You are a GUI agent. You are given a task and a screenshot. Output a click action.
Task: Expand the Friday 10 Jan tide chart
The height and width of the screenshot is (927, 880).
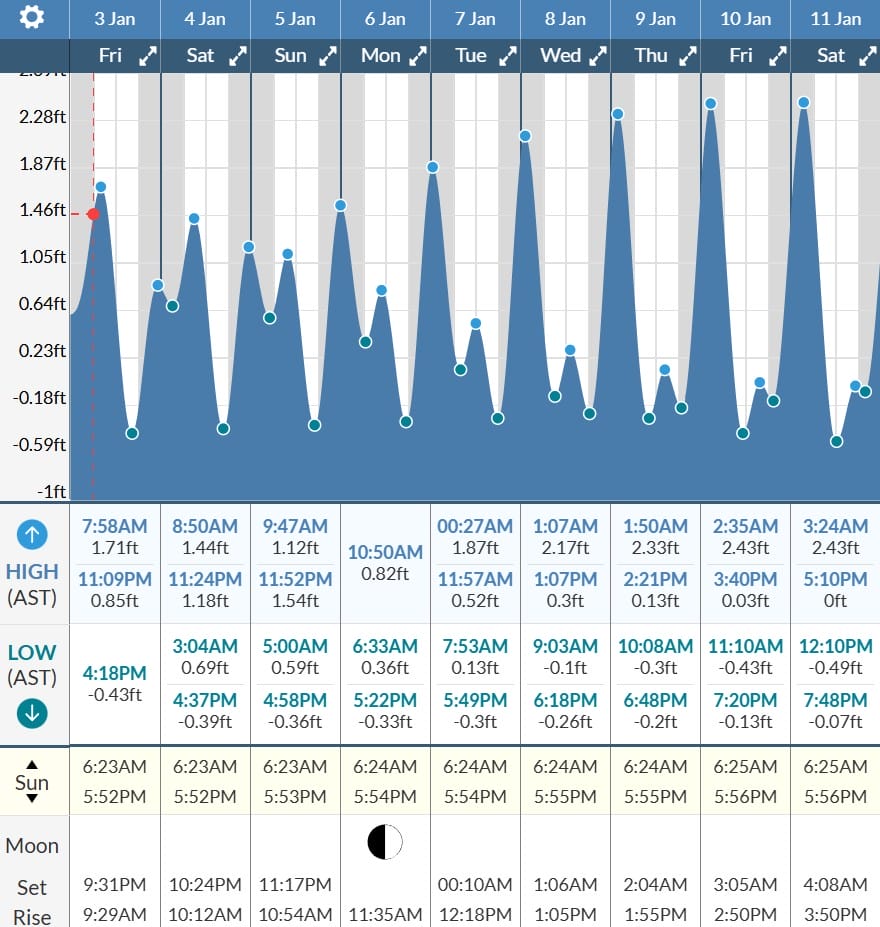click(778, 56)
